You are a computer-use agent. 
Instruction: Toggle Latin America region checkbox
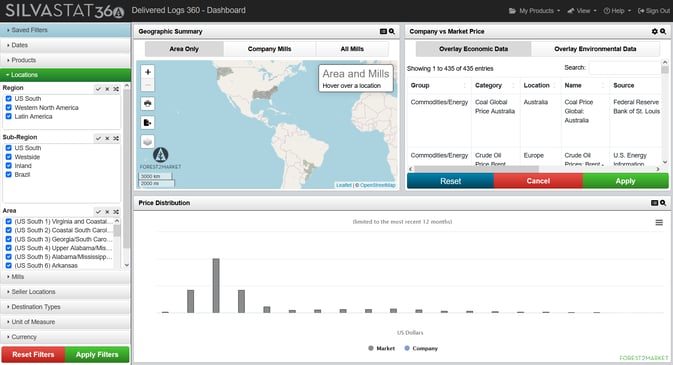click(x=9, y=116)
